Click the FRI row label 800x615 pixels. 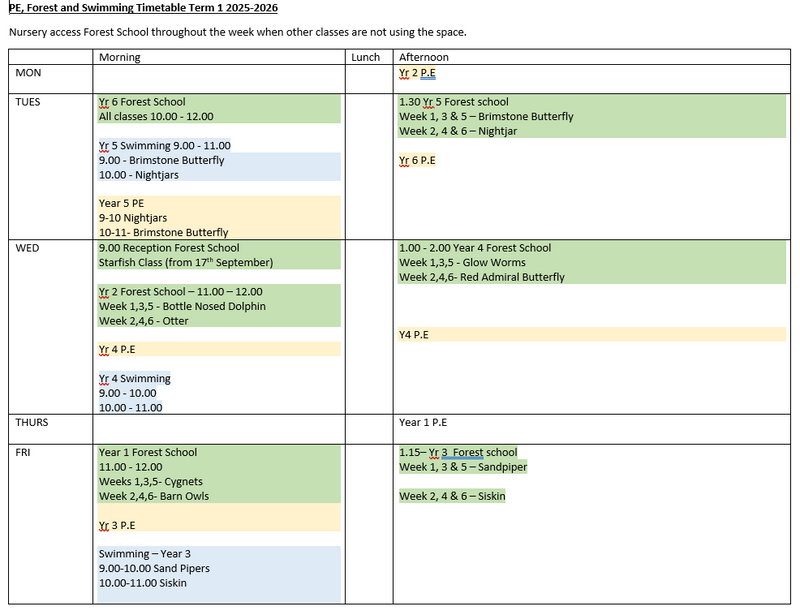pyautogui.click(x=23, y=452)
